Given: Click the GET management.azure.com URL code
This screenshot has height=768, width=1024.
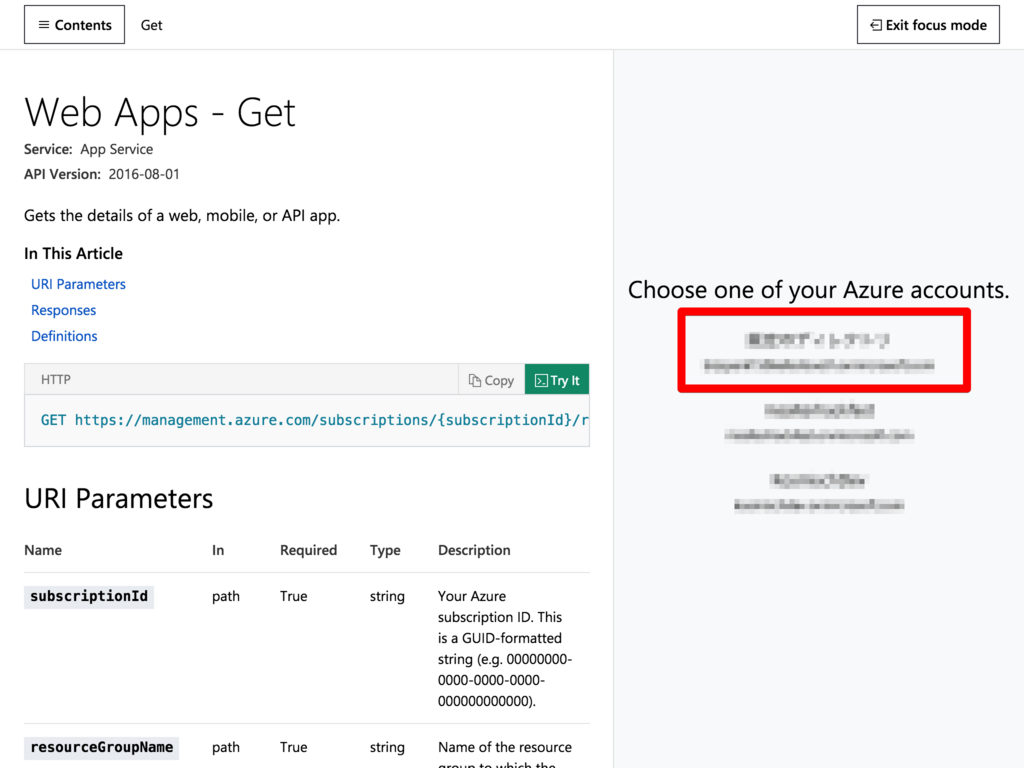Looking at the screenshot, I should click(314, 420).
